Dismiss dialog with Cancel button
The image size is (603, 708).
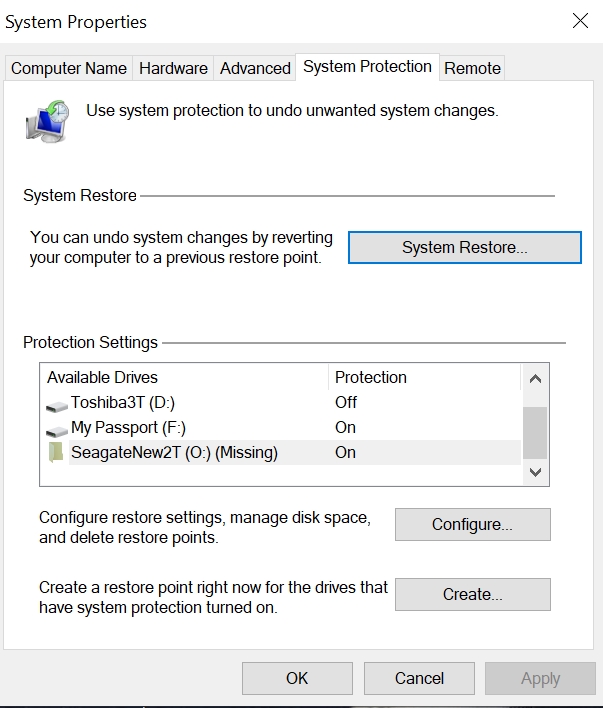tap(419, 678)
